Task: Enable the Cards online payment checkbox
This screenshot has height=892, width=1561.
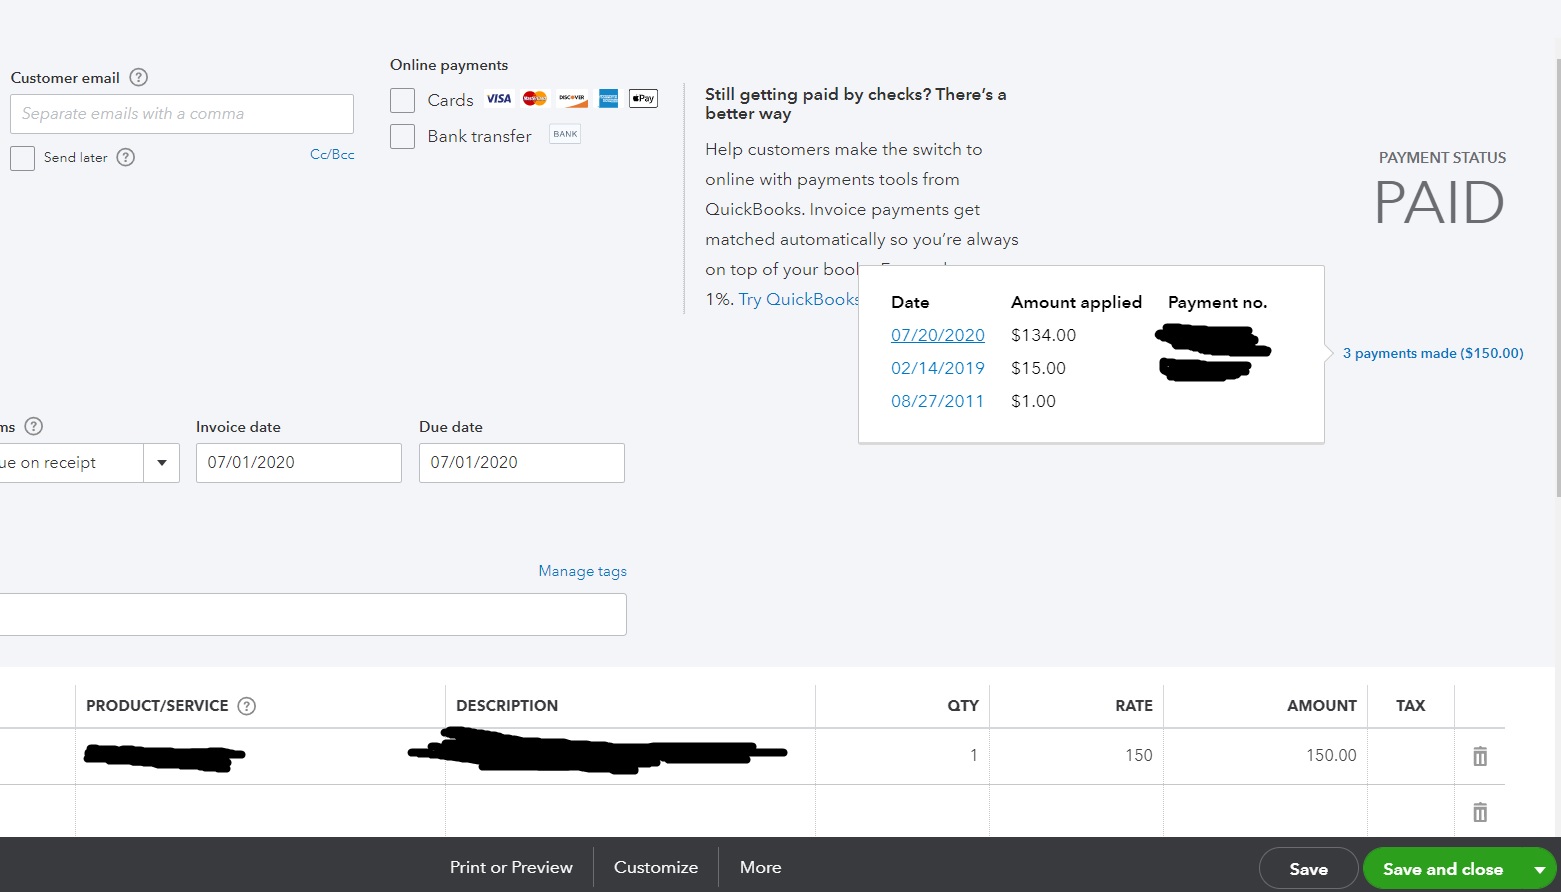Action: click(402, 100)
